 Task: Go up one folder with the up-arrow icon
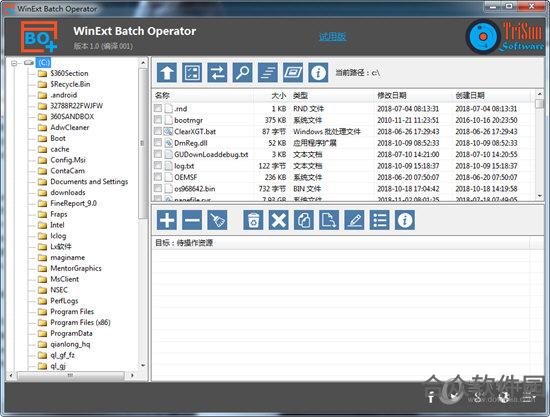click(167, 73)
